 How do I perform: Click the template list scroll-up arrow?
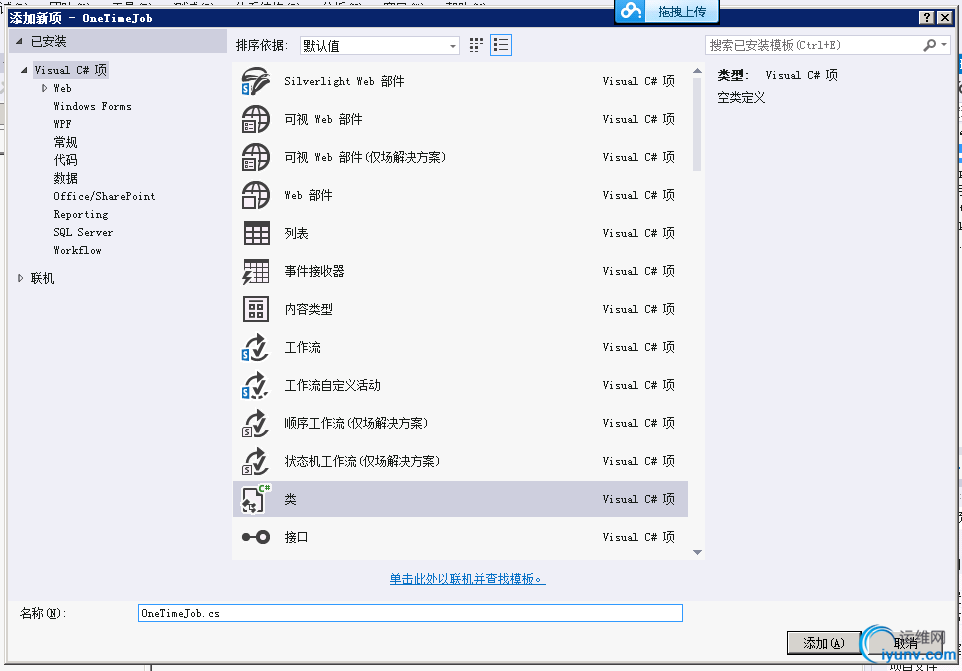pyautogui.click(x=697, y=71)
